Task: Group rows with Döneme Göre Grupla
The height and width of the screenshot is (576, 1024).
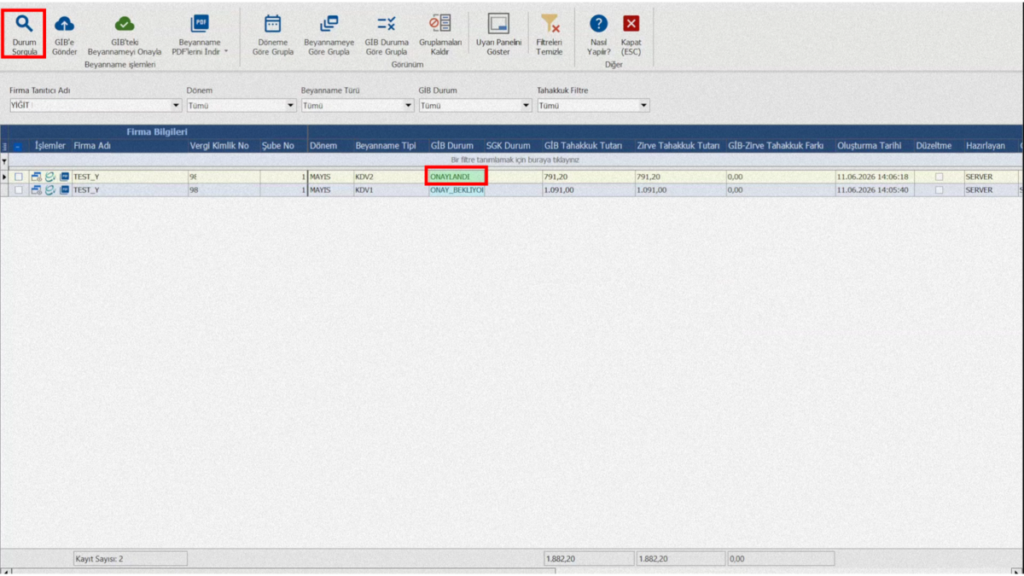Action: (x=273, y=24)
